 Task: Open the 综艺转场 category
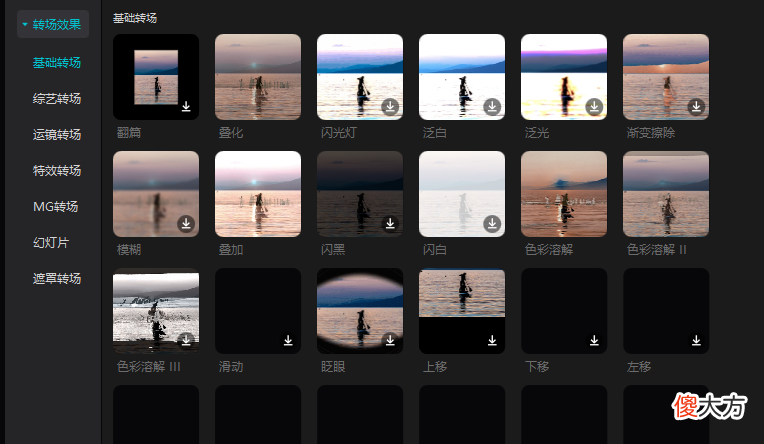tap(57, 98)
